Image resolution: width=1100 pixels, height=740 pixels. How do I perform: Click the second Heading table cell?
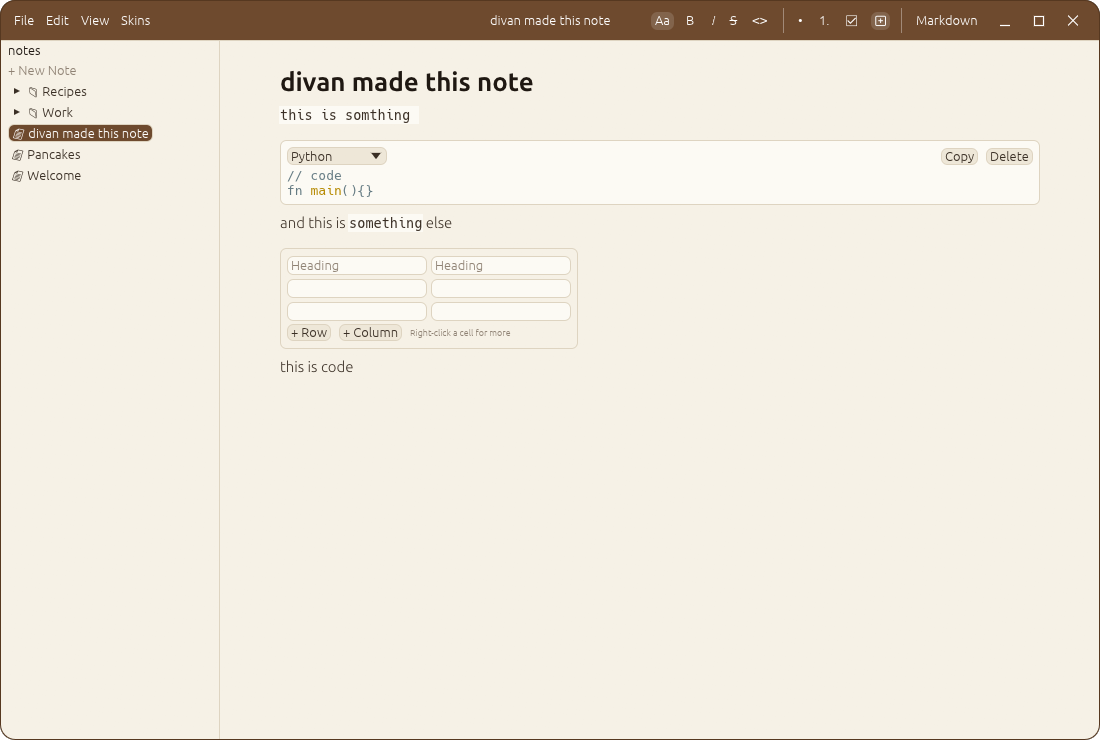501,265
